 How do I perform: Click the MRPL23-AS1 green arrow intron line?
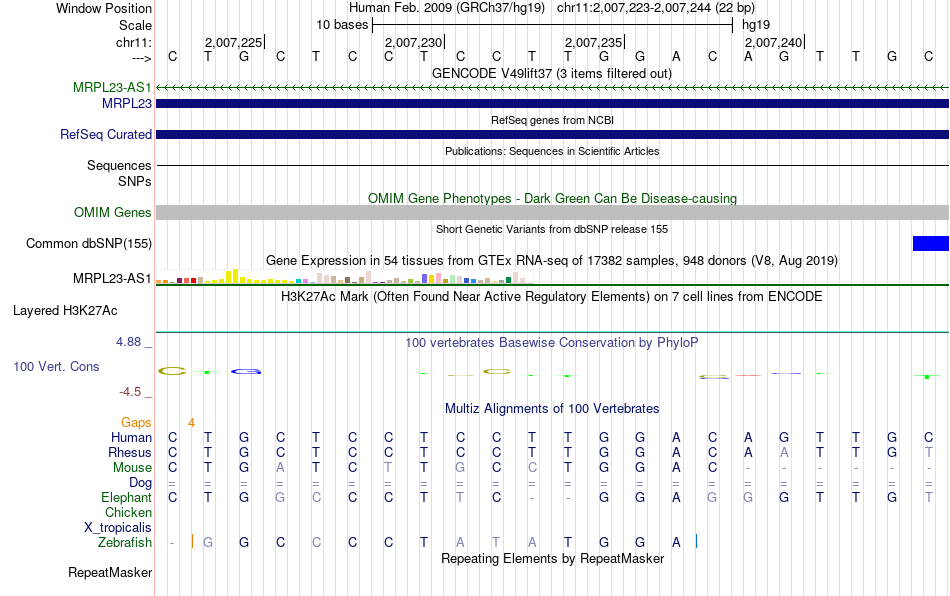[x=552, y=88]
